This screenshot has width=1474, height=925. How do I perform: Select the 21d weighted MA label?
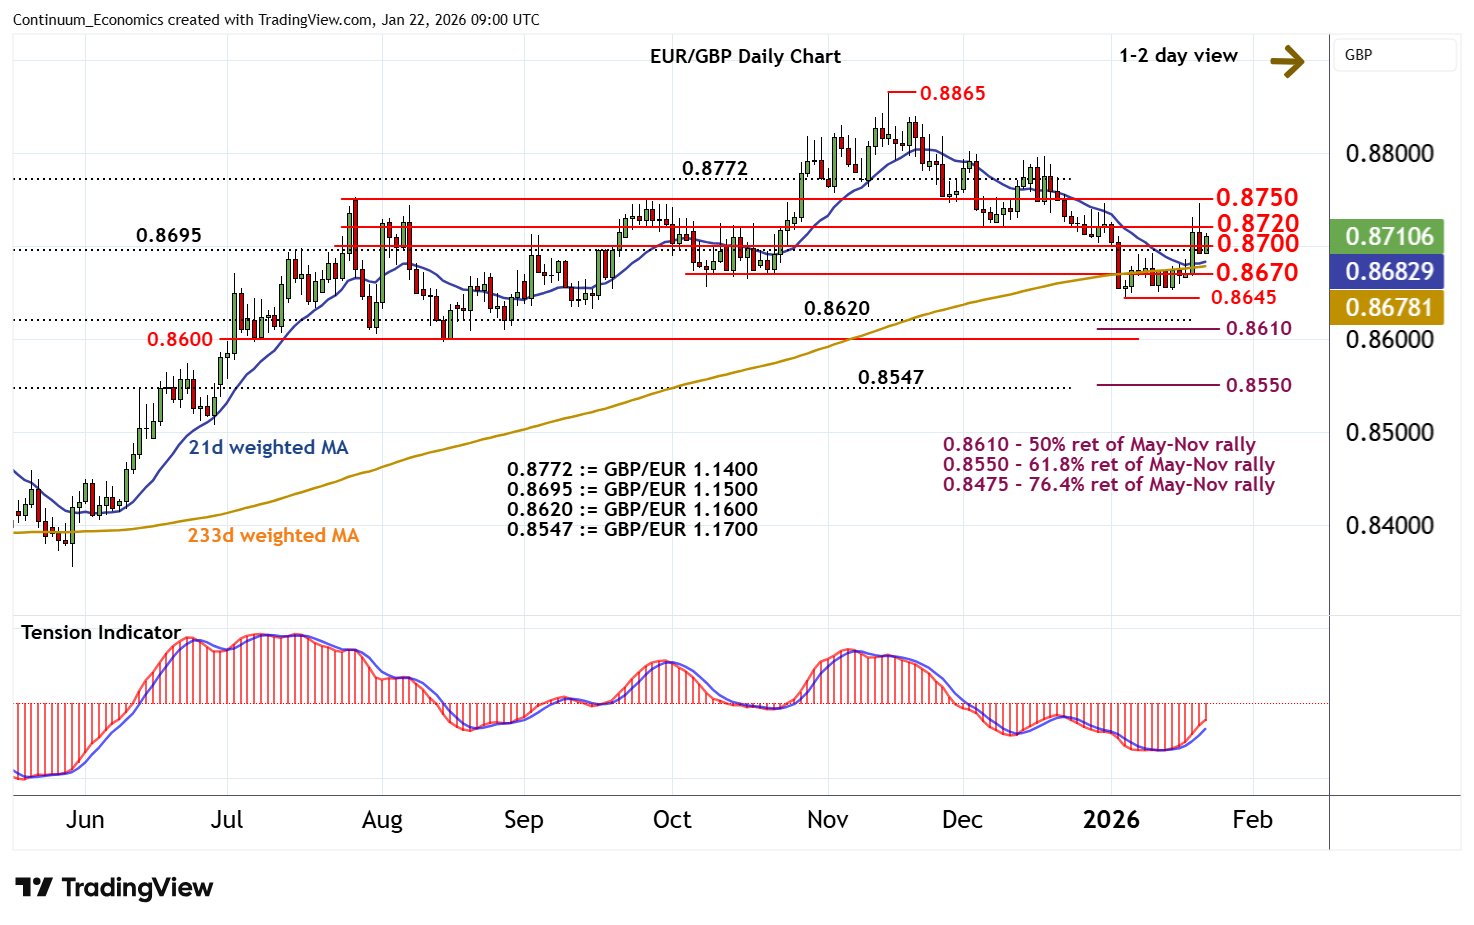268,447
